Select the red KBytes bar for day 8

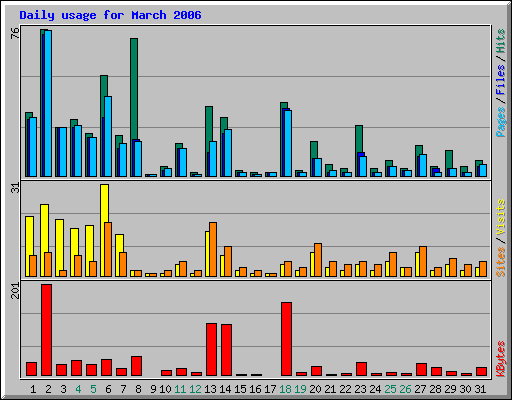click(137, 366)
